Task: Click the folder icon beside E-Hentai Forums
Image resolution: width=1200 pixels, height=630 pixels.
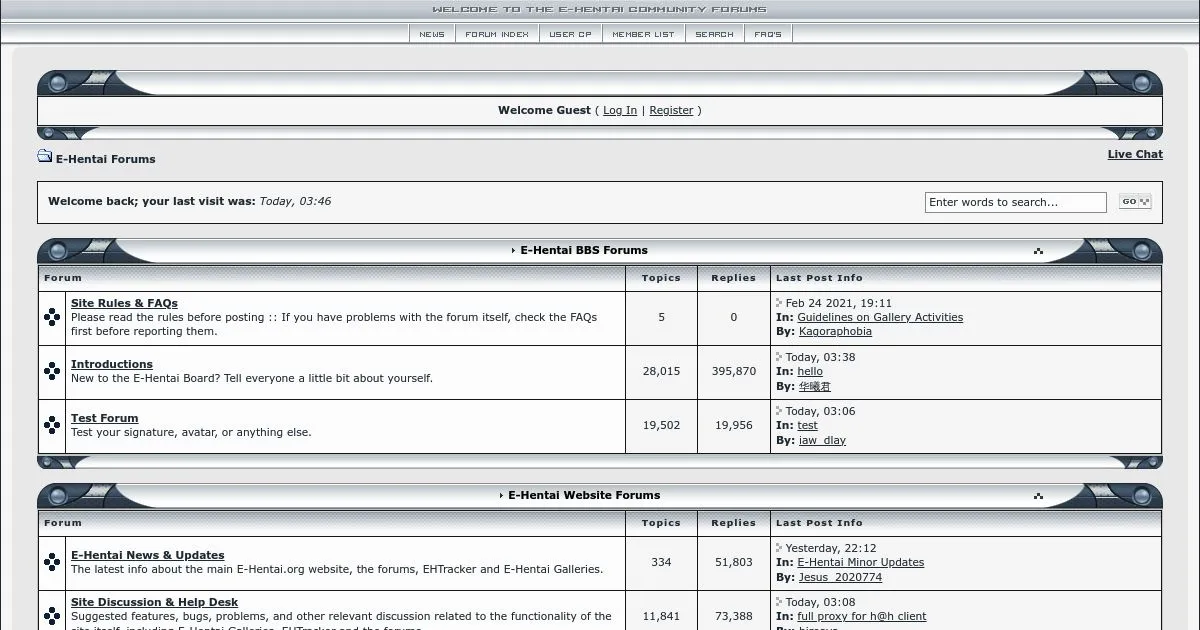Action: pos(45,156)
